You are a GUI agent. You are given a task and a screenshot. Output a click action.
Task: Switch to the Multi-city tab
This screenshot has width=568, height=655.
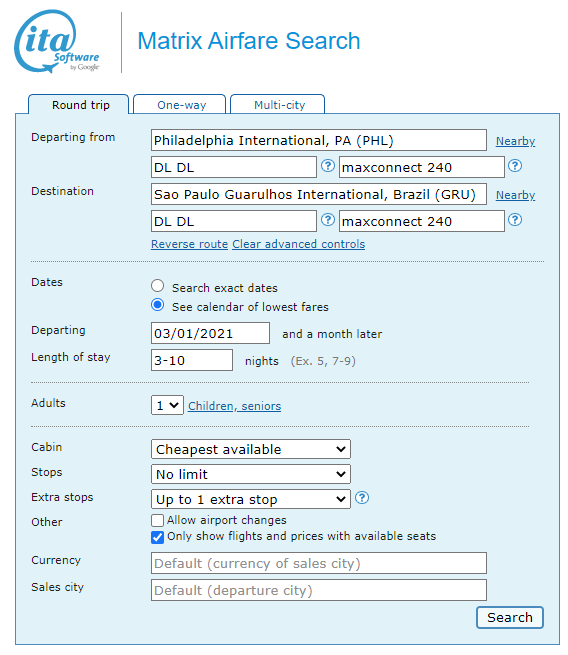278,104
